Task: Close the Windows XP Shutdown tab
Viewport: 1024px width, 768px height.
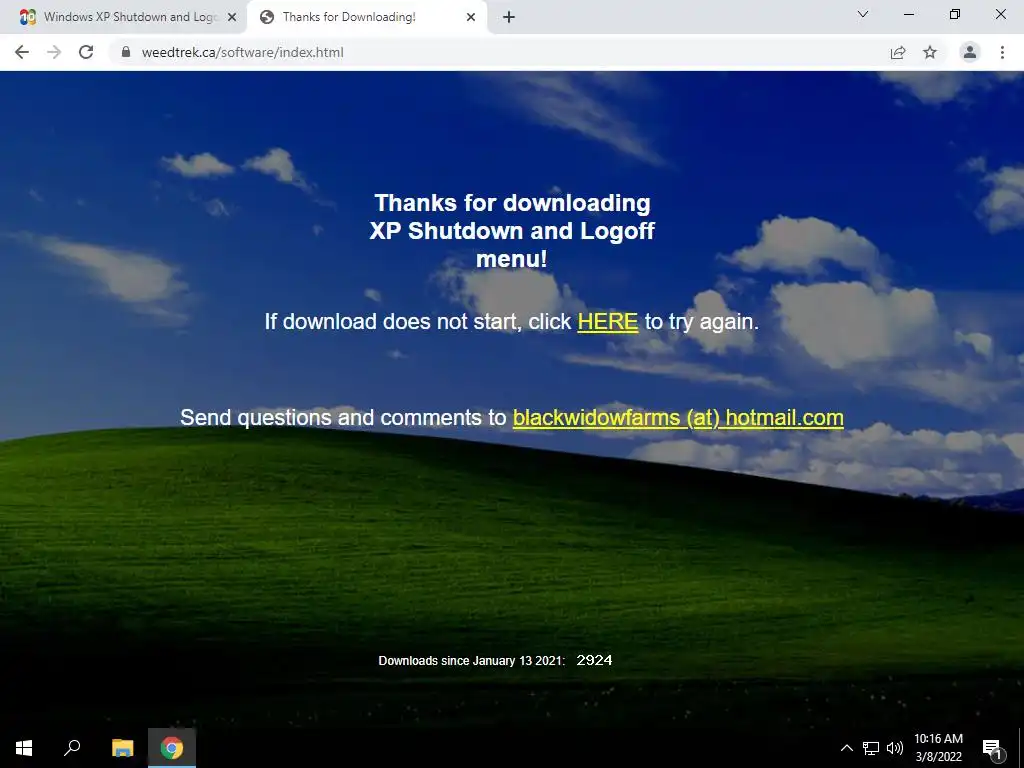Action: tap(232, 17)
